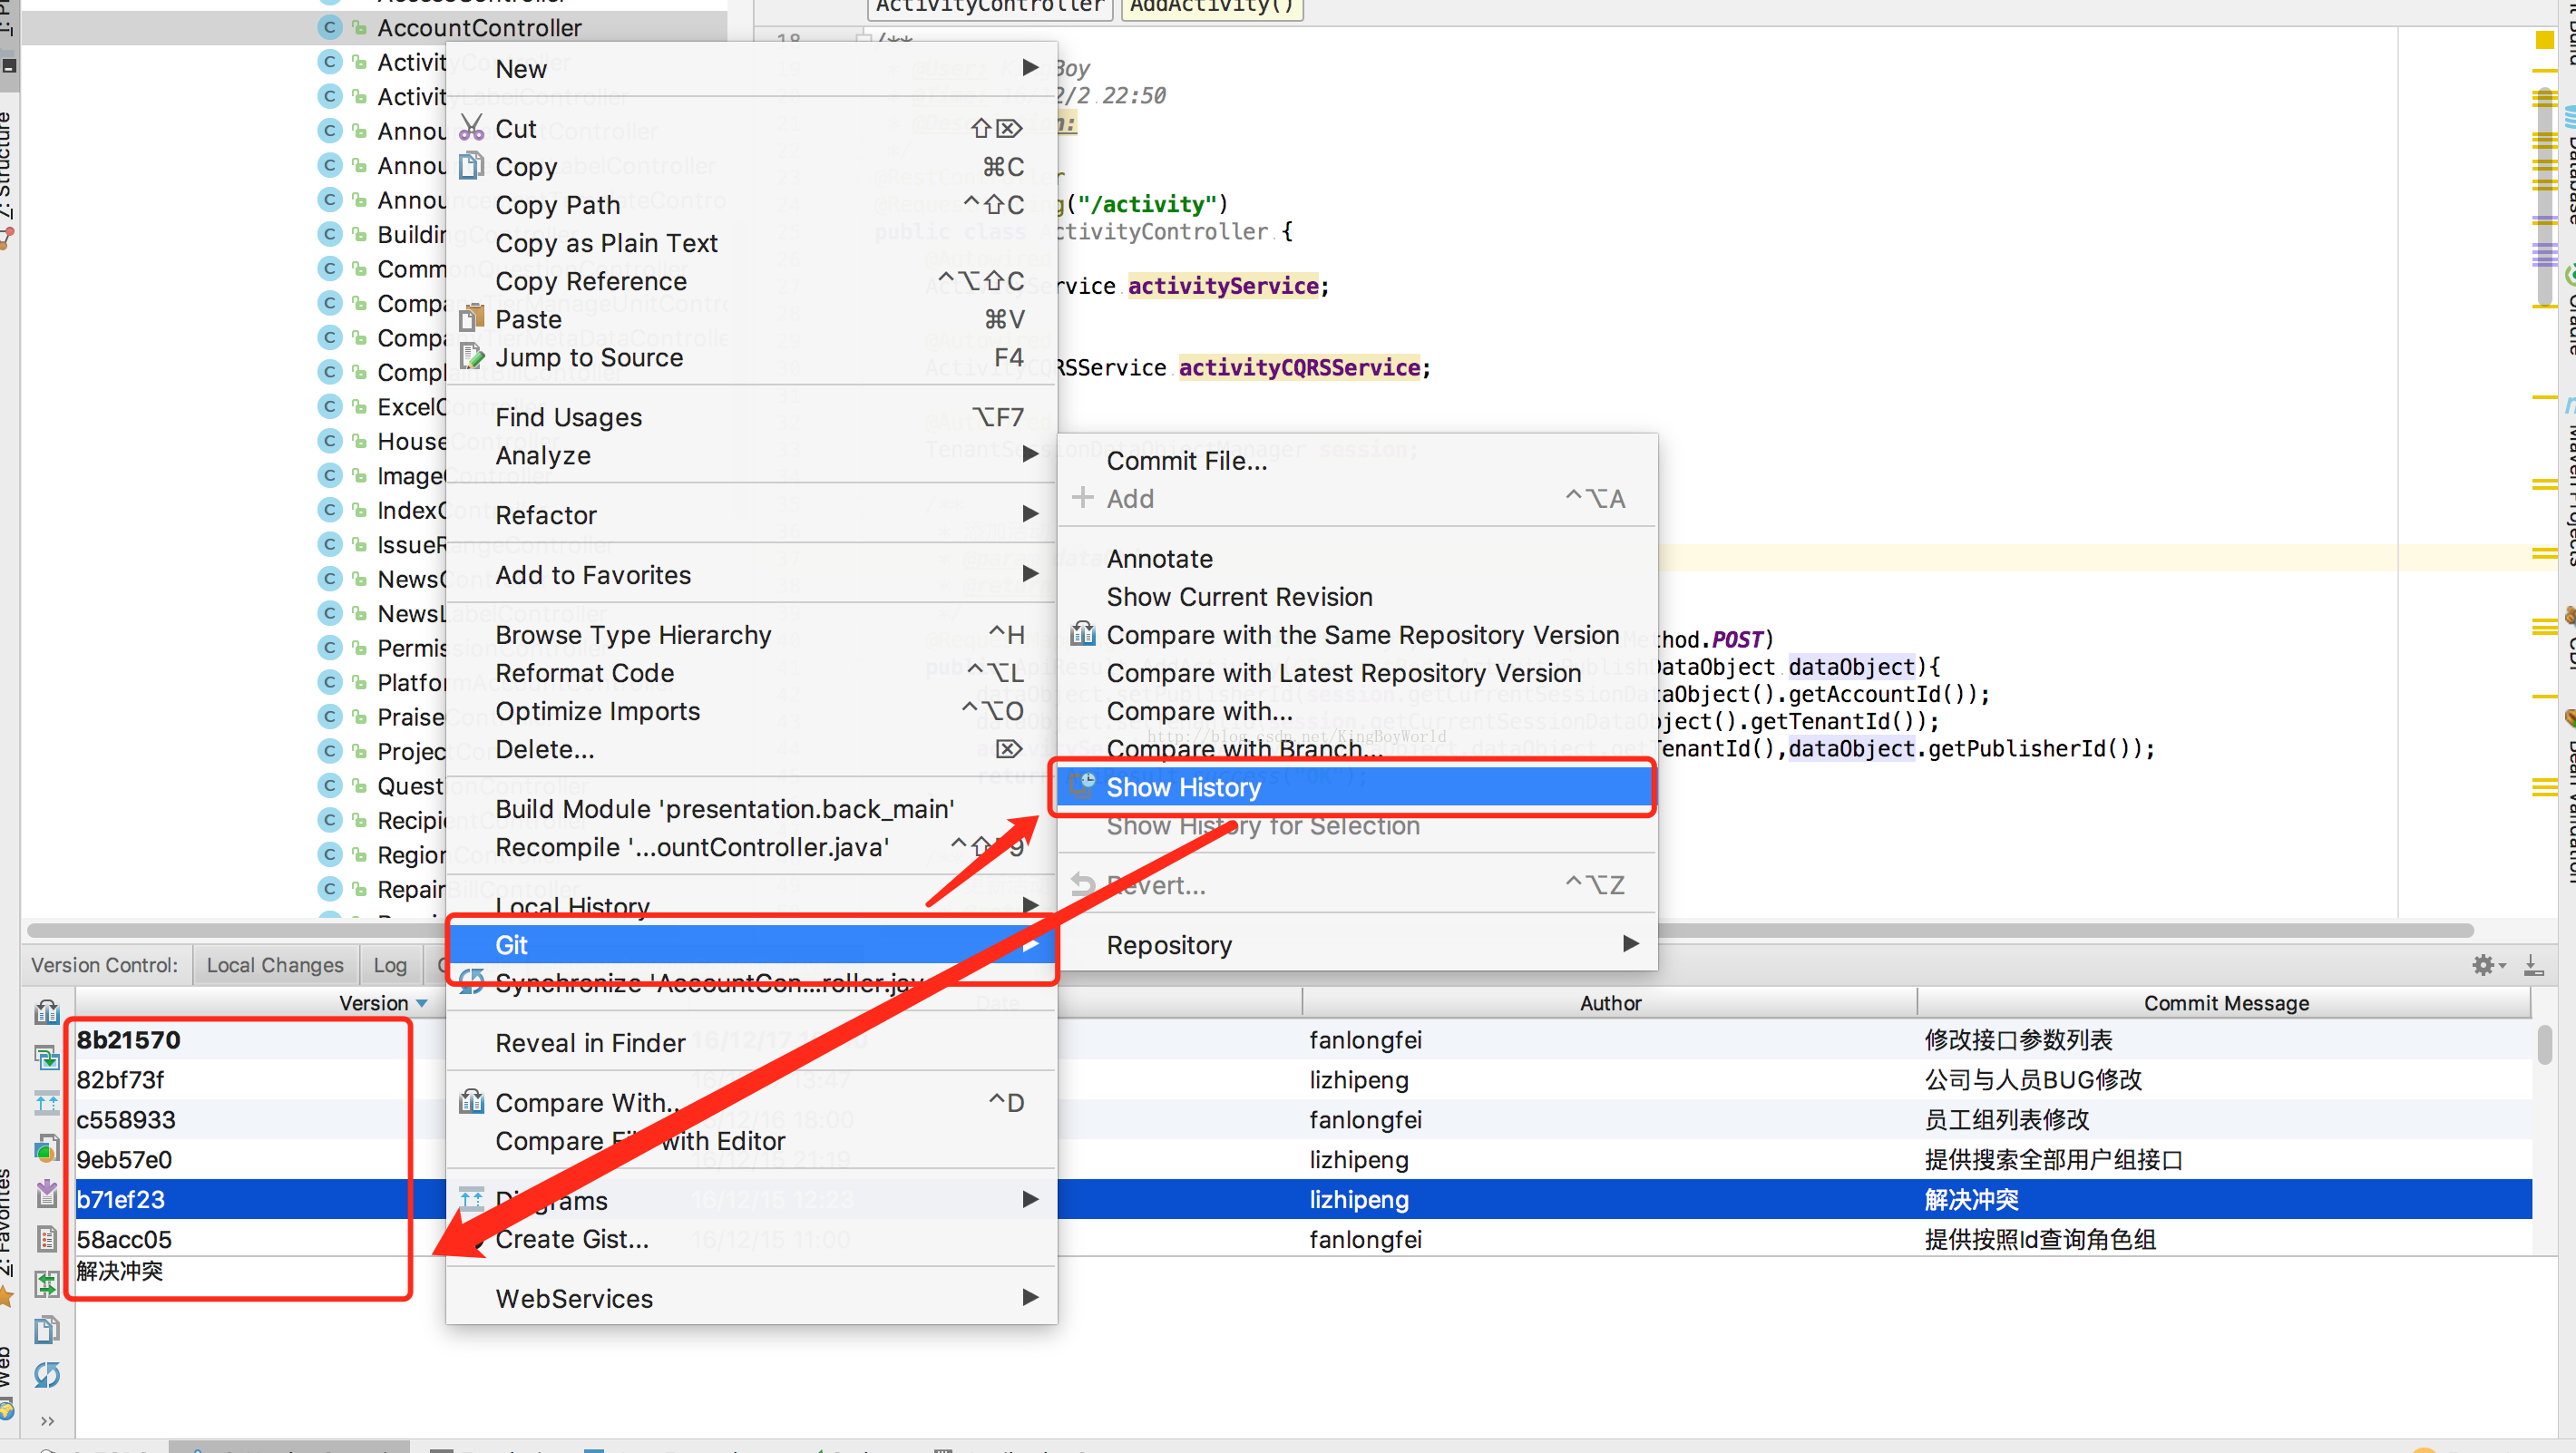2576x1453 pixels.
Task: Click the purple down-arrow Get revision icon
Action: 46,1192
